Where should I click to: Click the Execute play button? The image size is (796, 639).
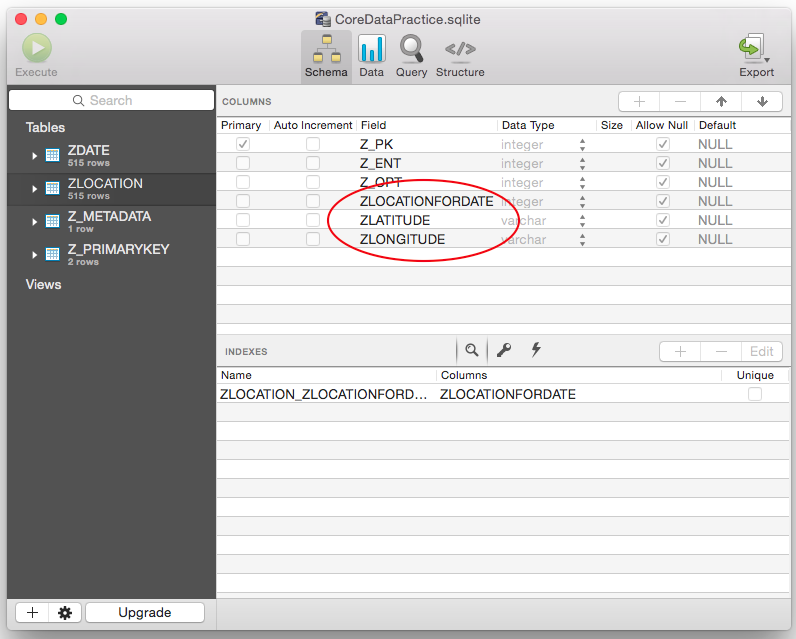(x=37, y=48)
